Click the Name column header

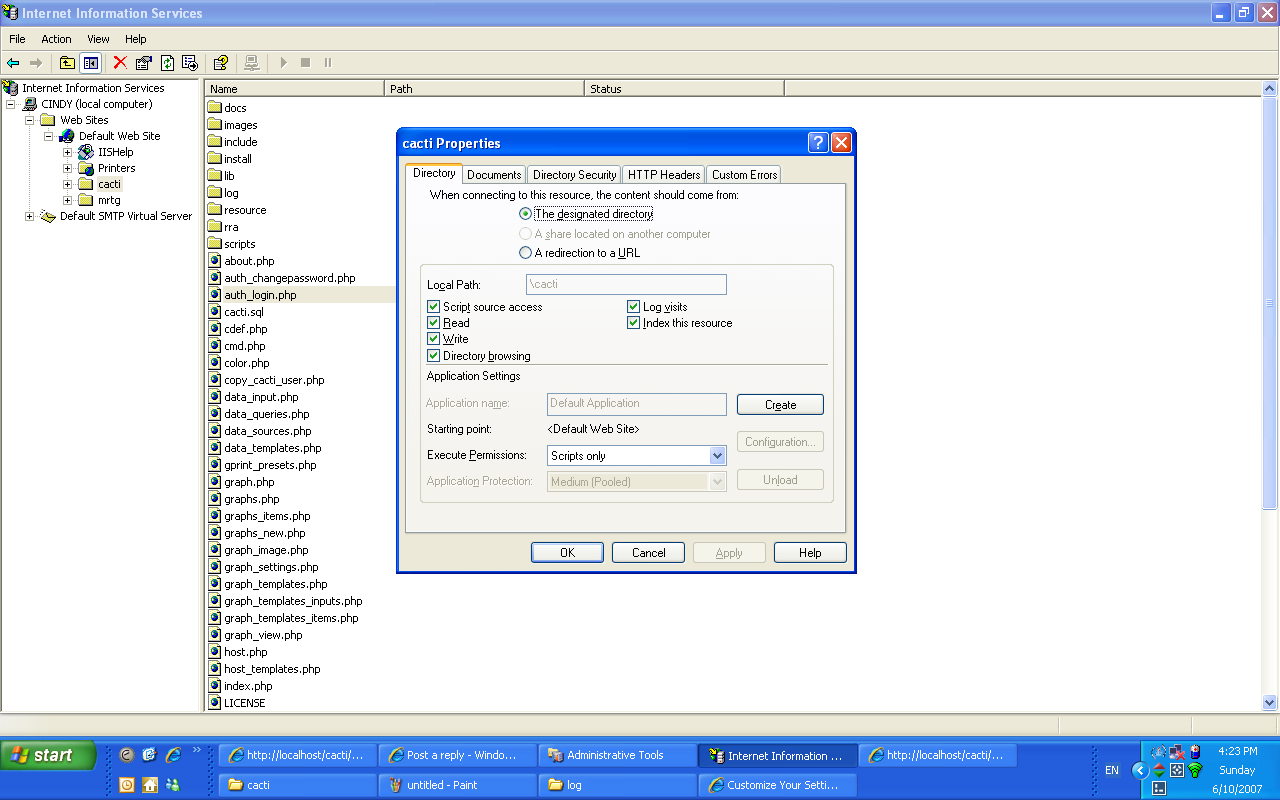point(295,88)
